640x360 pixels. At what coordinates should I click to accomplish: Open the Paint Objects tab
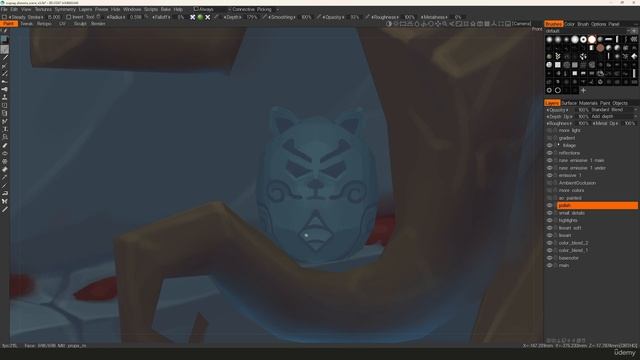click(x=614, y=103)
